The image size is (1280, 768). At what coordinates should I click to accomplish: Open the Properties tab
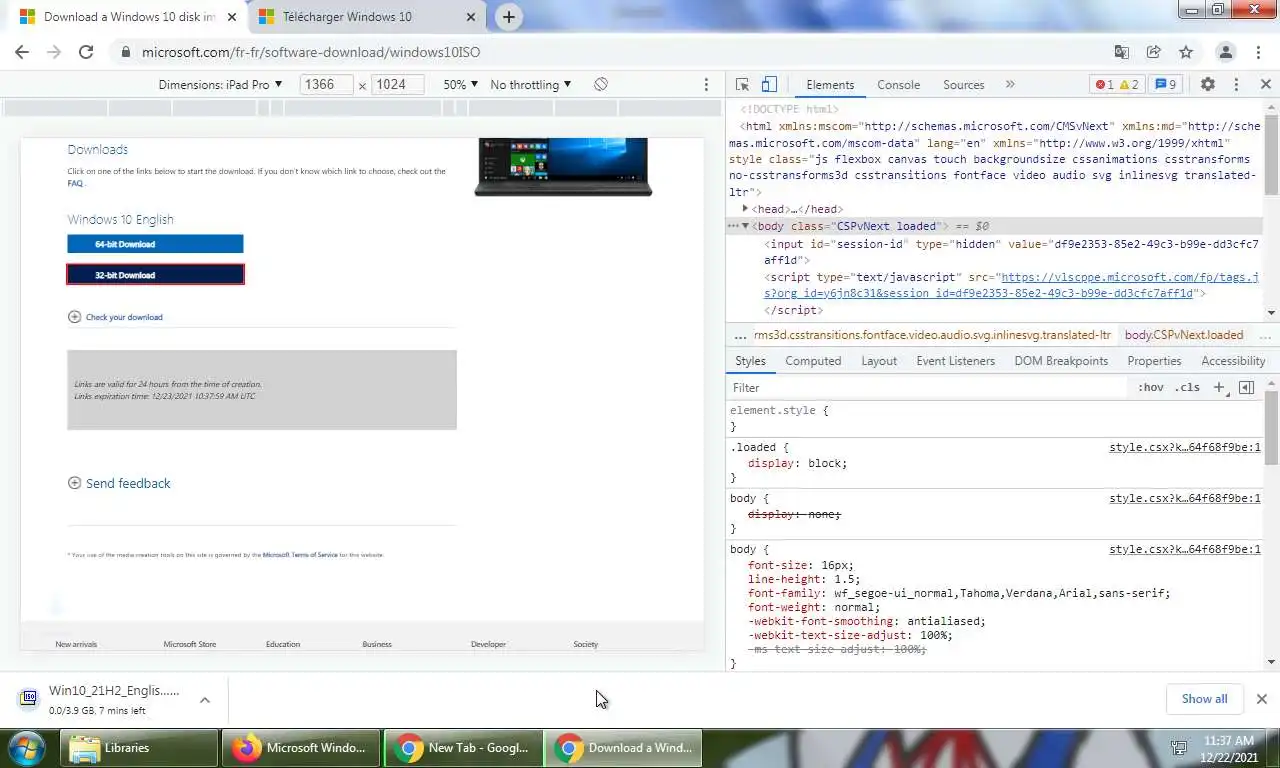[x=1154, y=361]
